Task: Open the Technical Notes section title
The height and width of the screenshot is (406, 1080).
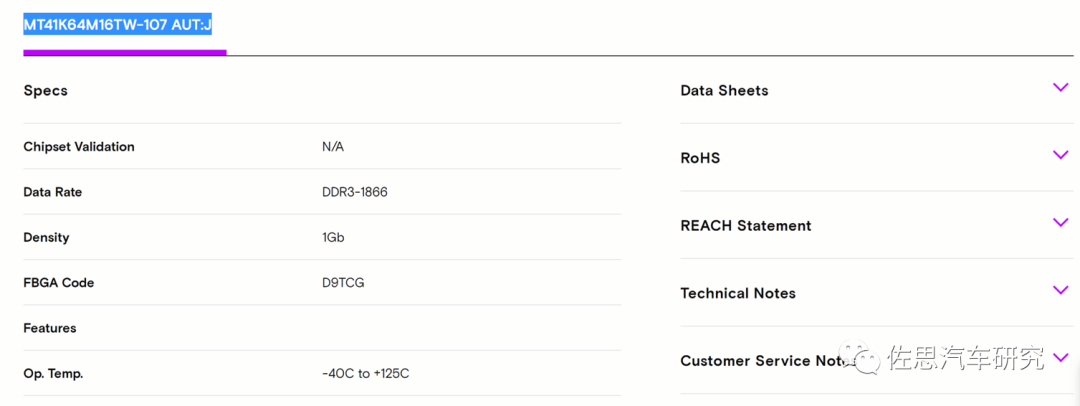Action: click(x=738, y=293)
